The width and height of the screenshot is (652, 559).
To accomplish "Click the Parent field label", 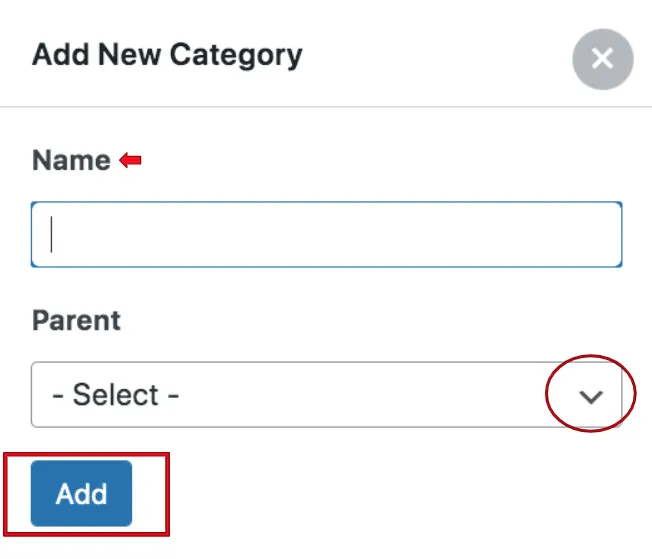I will tap(77, 321).
